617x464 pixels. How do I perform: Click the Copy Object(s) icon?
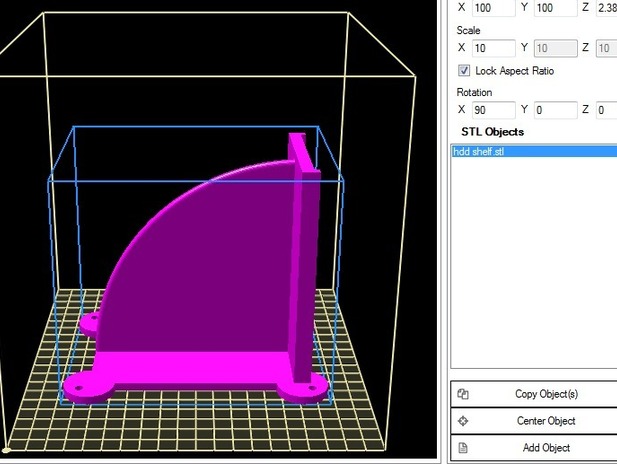[463, 394]
